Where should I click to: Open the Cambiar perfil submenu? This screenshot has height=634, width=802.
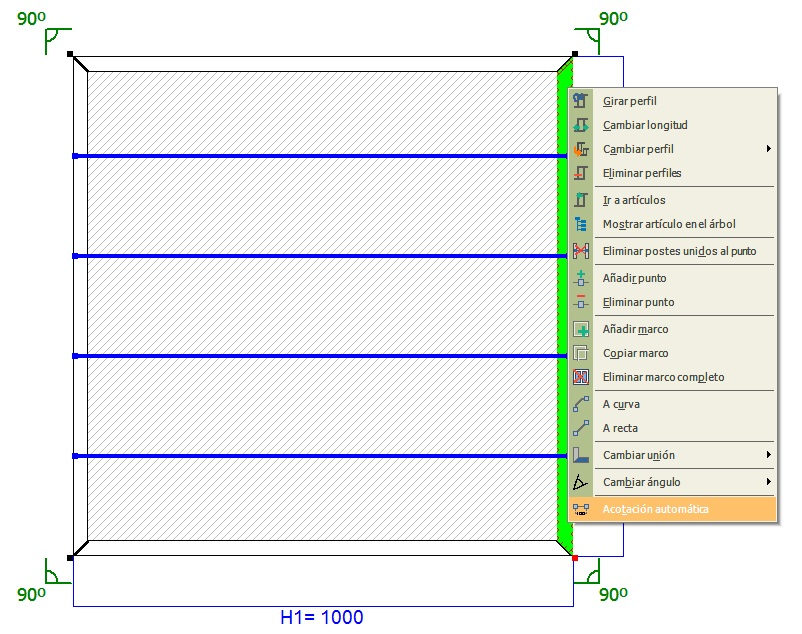pos(673,149)
